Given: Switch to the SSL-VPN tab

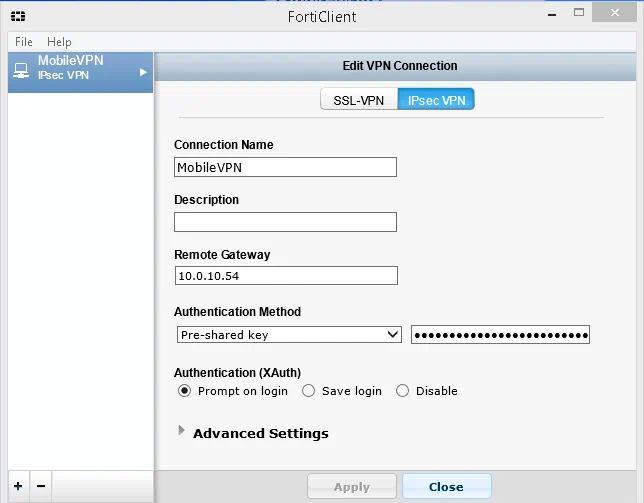Looking at the screenshot, I should (359, 99).
